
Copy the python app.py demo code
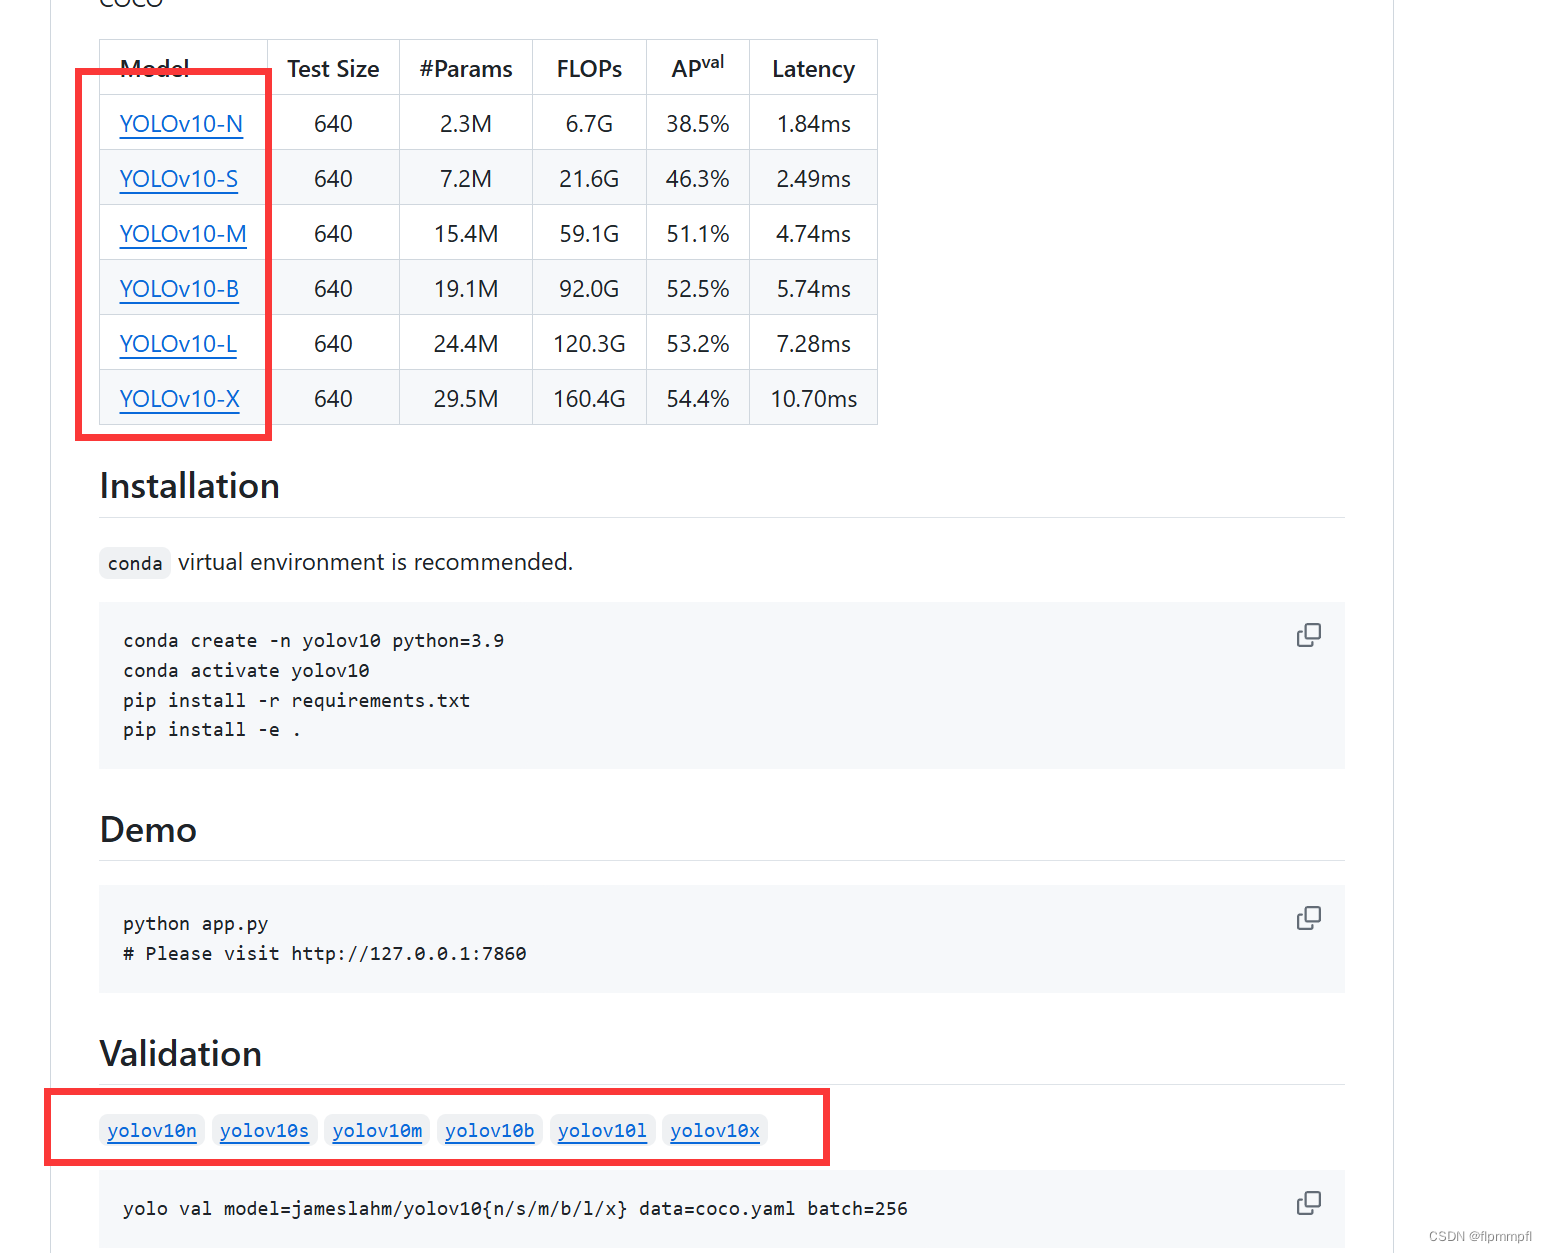tap(1308, 918)
